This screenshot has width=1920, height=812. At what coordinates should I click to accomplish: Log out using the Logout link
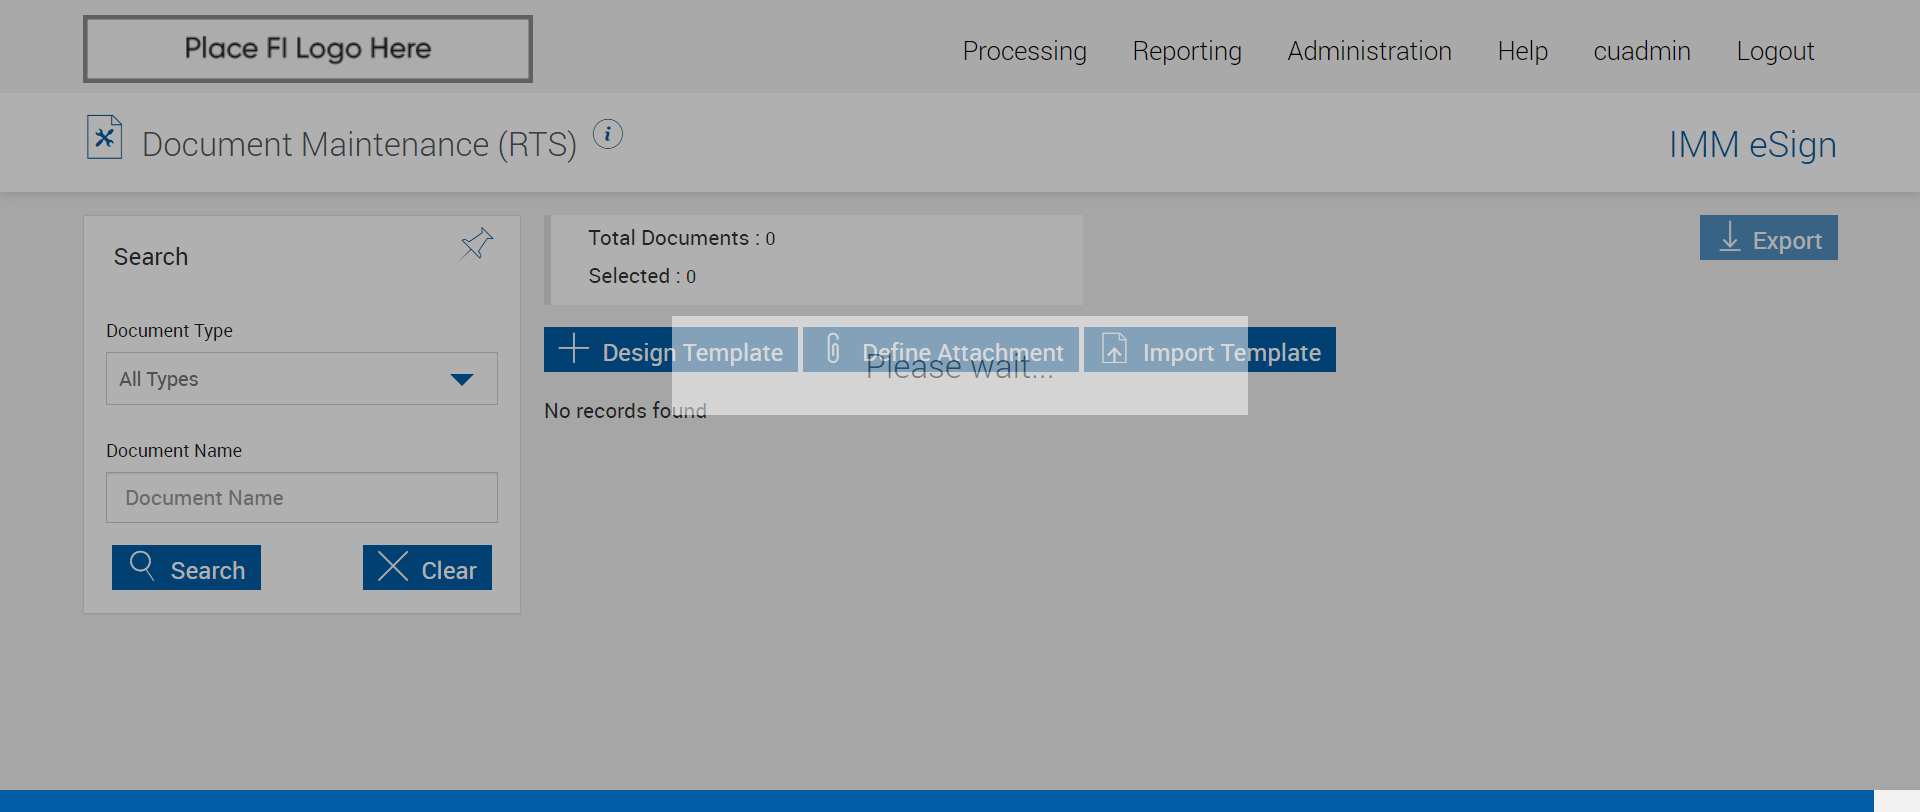coord(1775,51)
